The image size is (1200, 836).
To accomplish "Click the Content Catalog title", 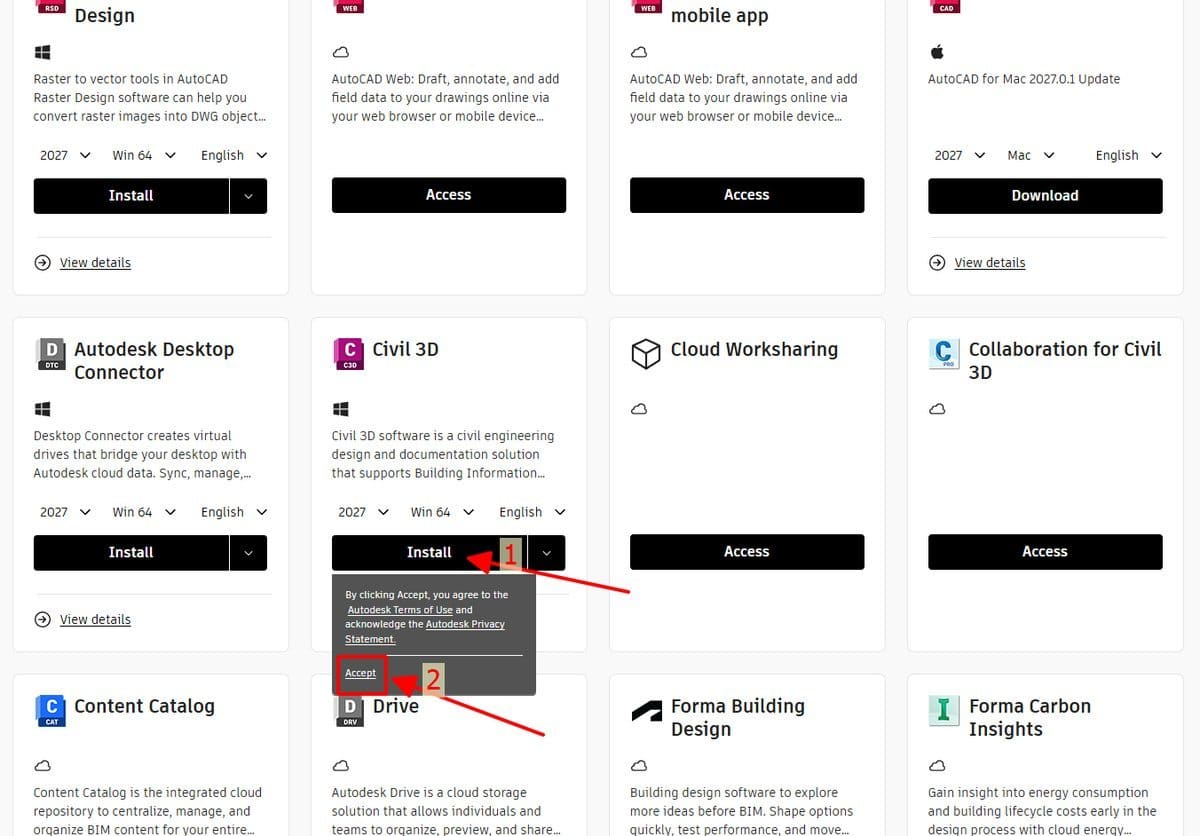I will 144,706.
